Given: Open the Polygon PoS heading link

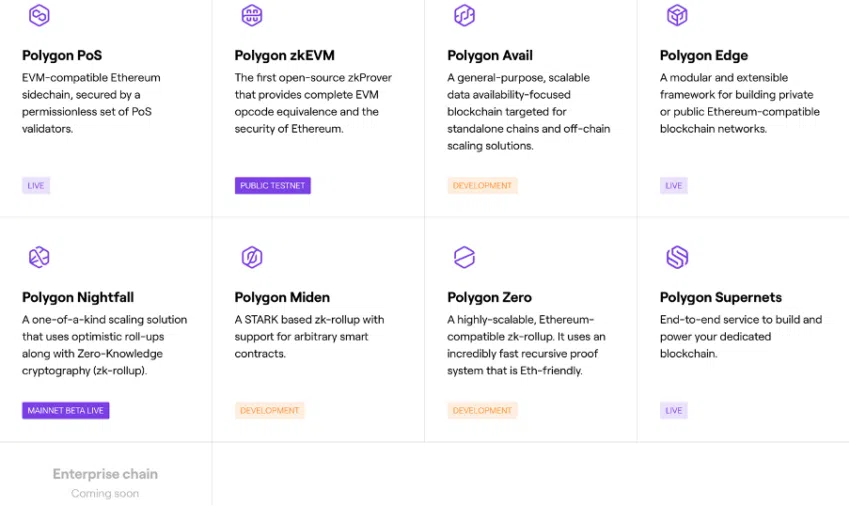Looking at the screenshot, I should pyautogui.click(x=62, y=55).
